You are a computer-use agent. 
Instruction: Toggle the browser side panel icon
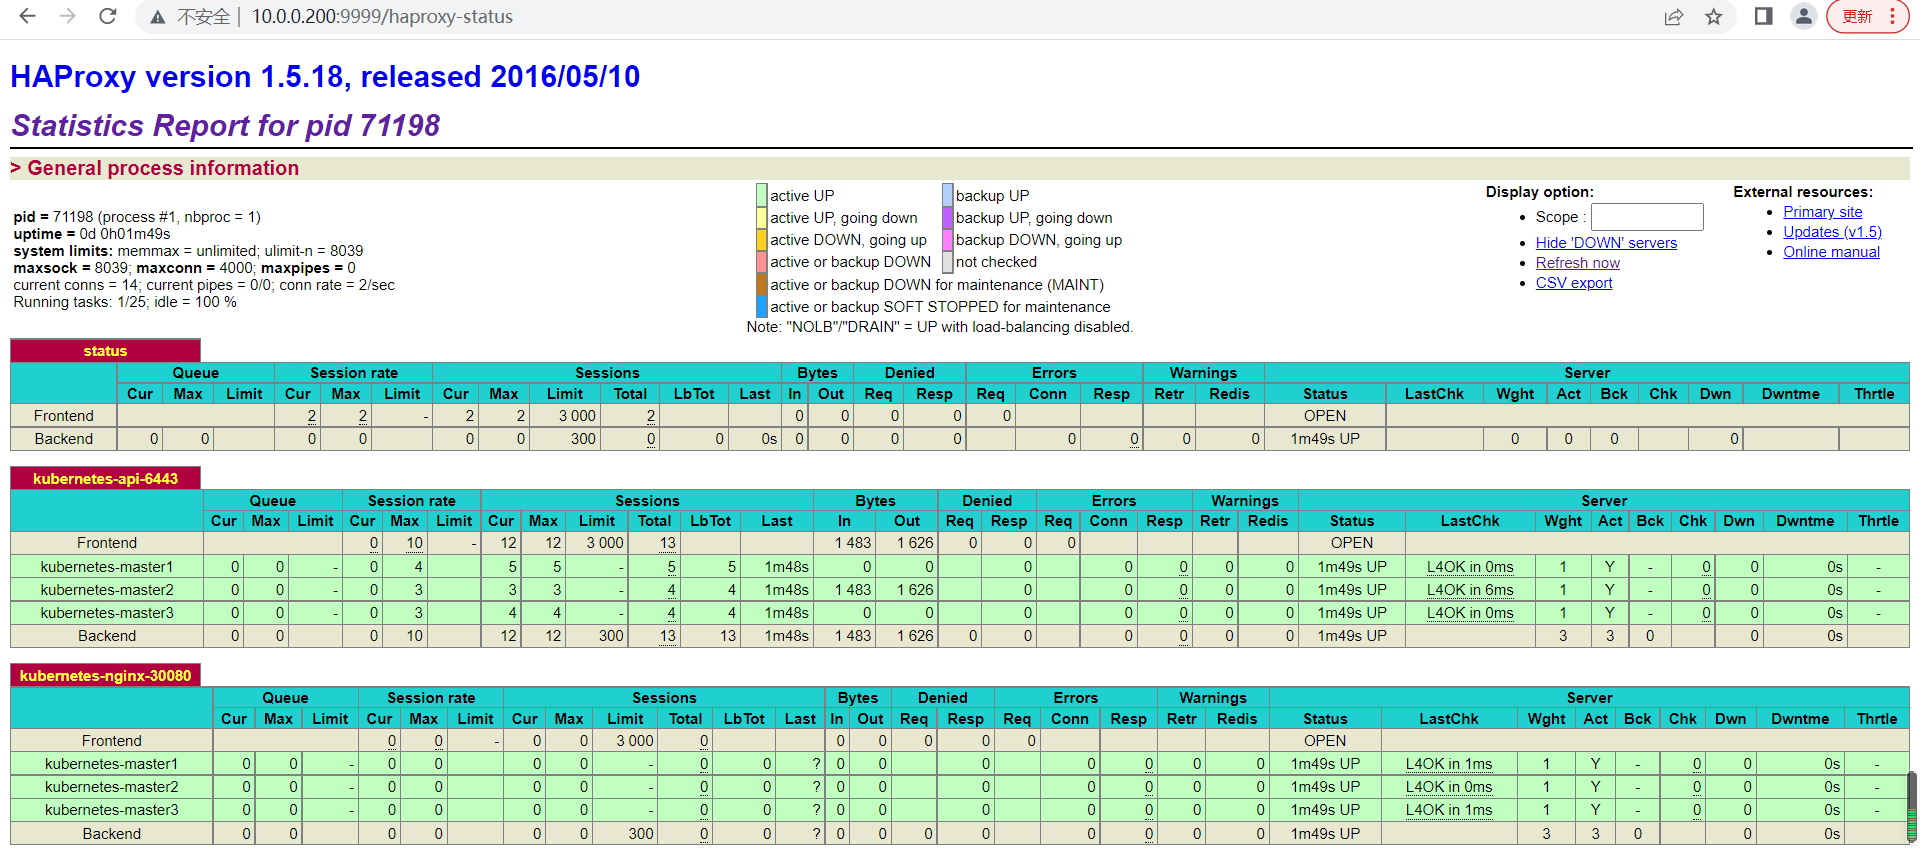point(1764,16)
